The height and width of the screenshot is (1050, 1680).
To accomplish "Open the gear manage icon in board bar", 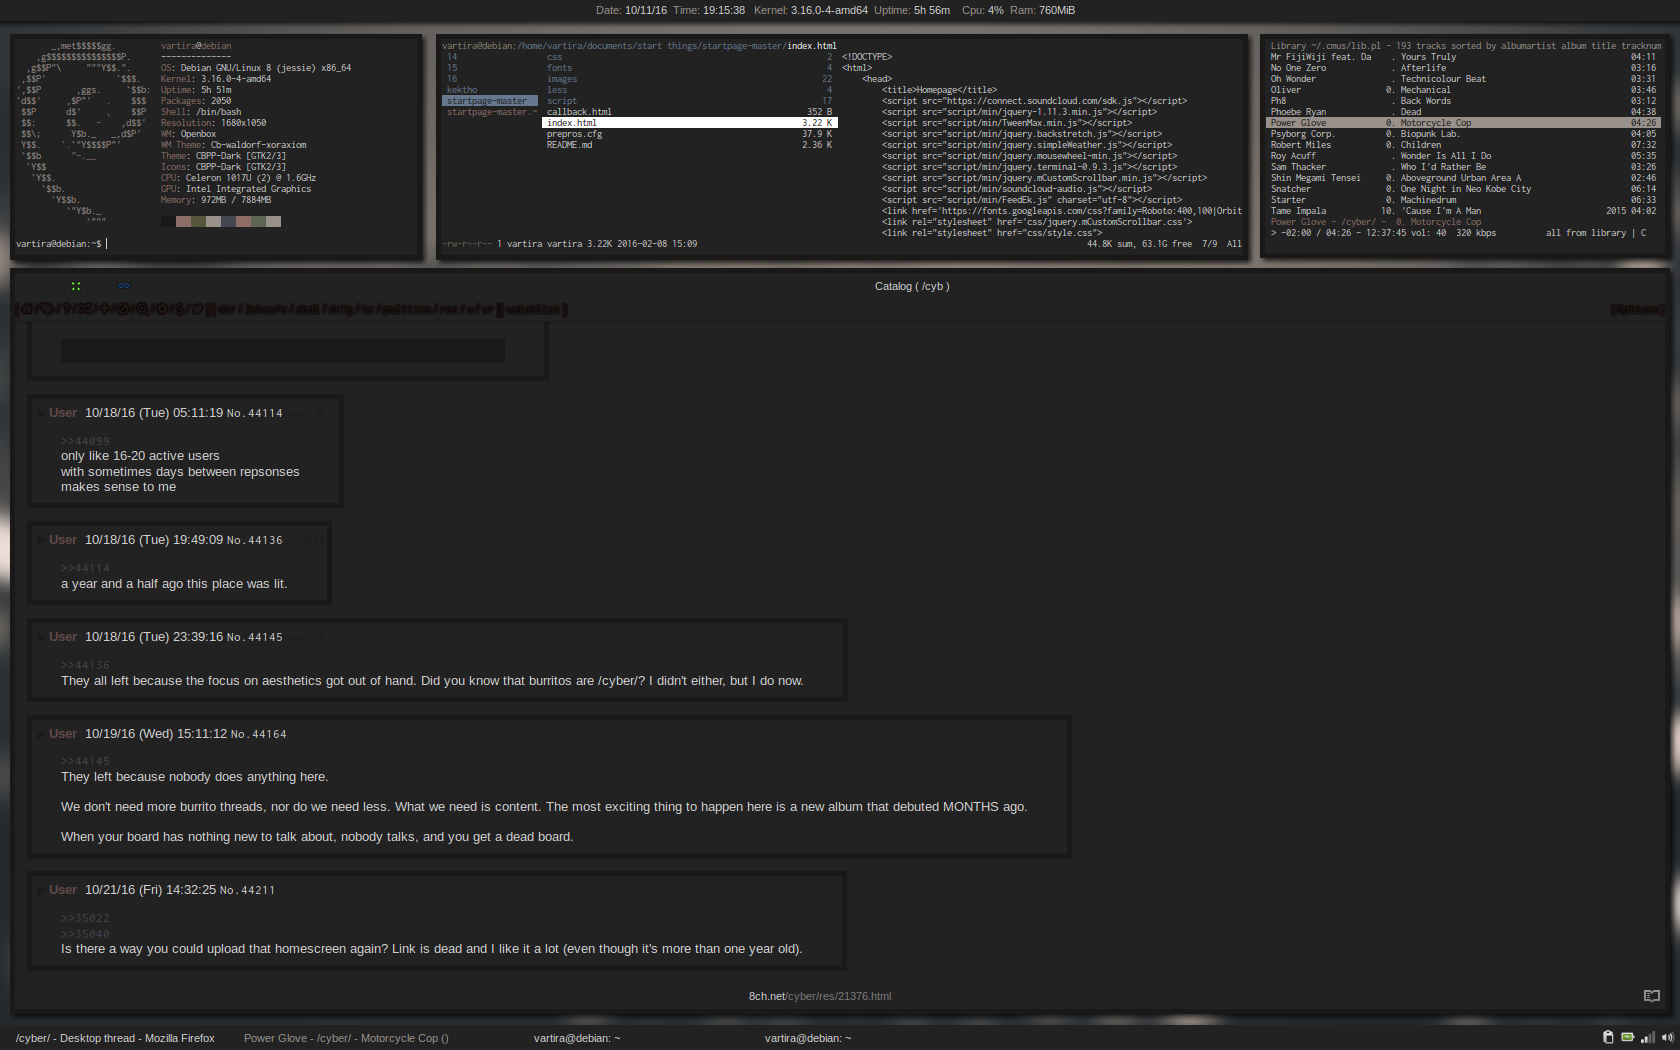I will click(162, 309).
